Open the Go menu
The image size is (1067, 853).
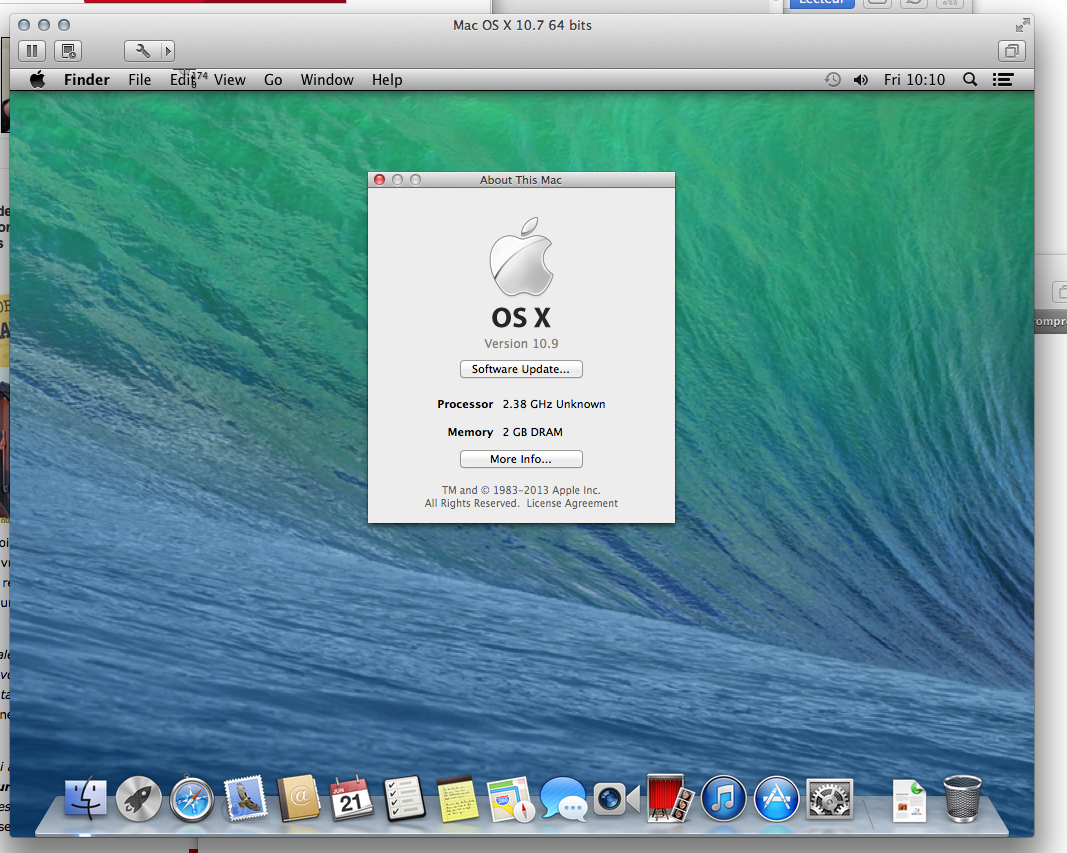[x=273, y=80]
